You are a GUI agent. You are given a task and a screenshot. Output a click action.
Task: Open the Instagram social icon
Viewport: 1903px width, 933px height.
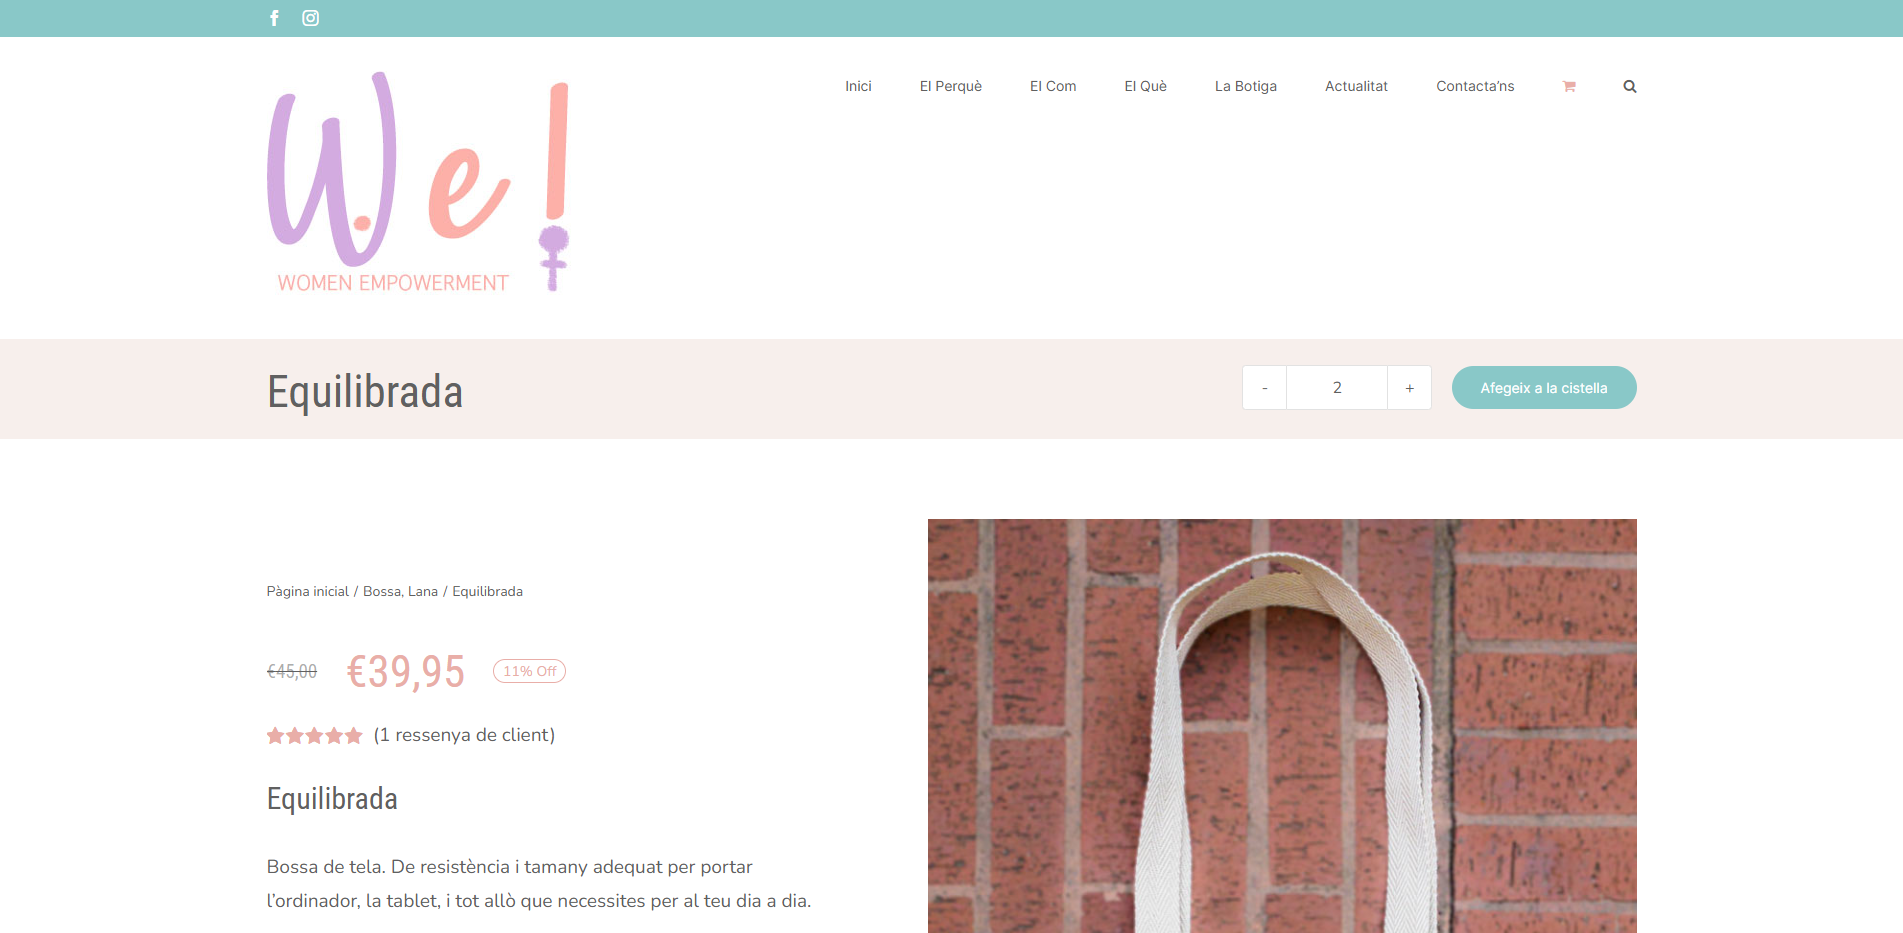(311, 18)
